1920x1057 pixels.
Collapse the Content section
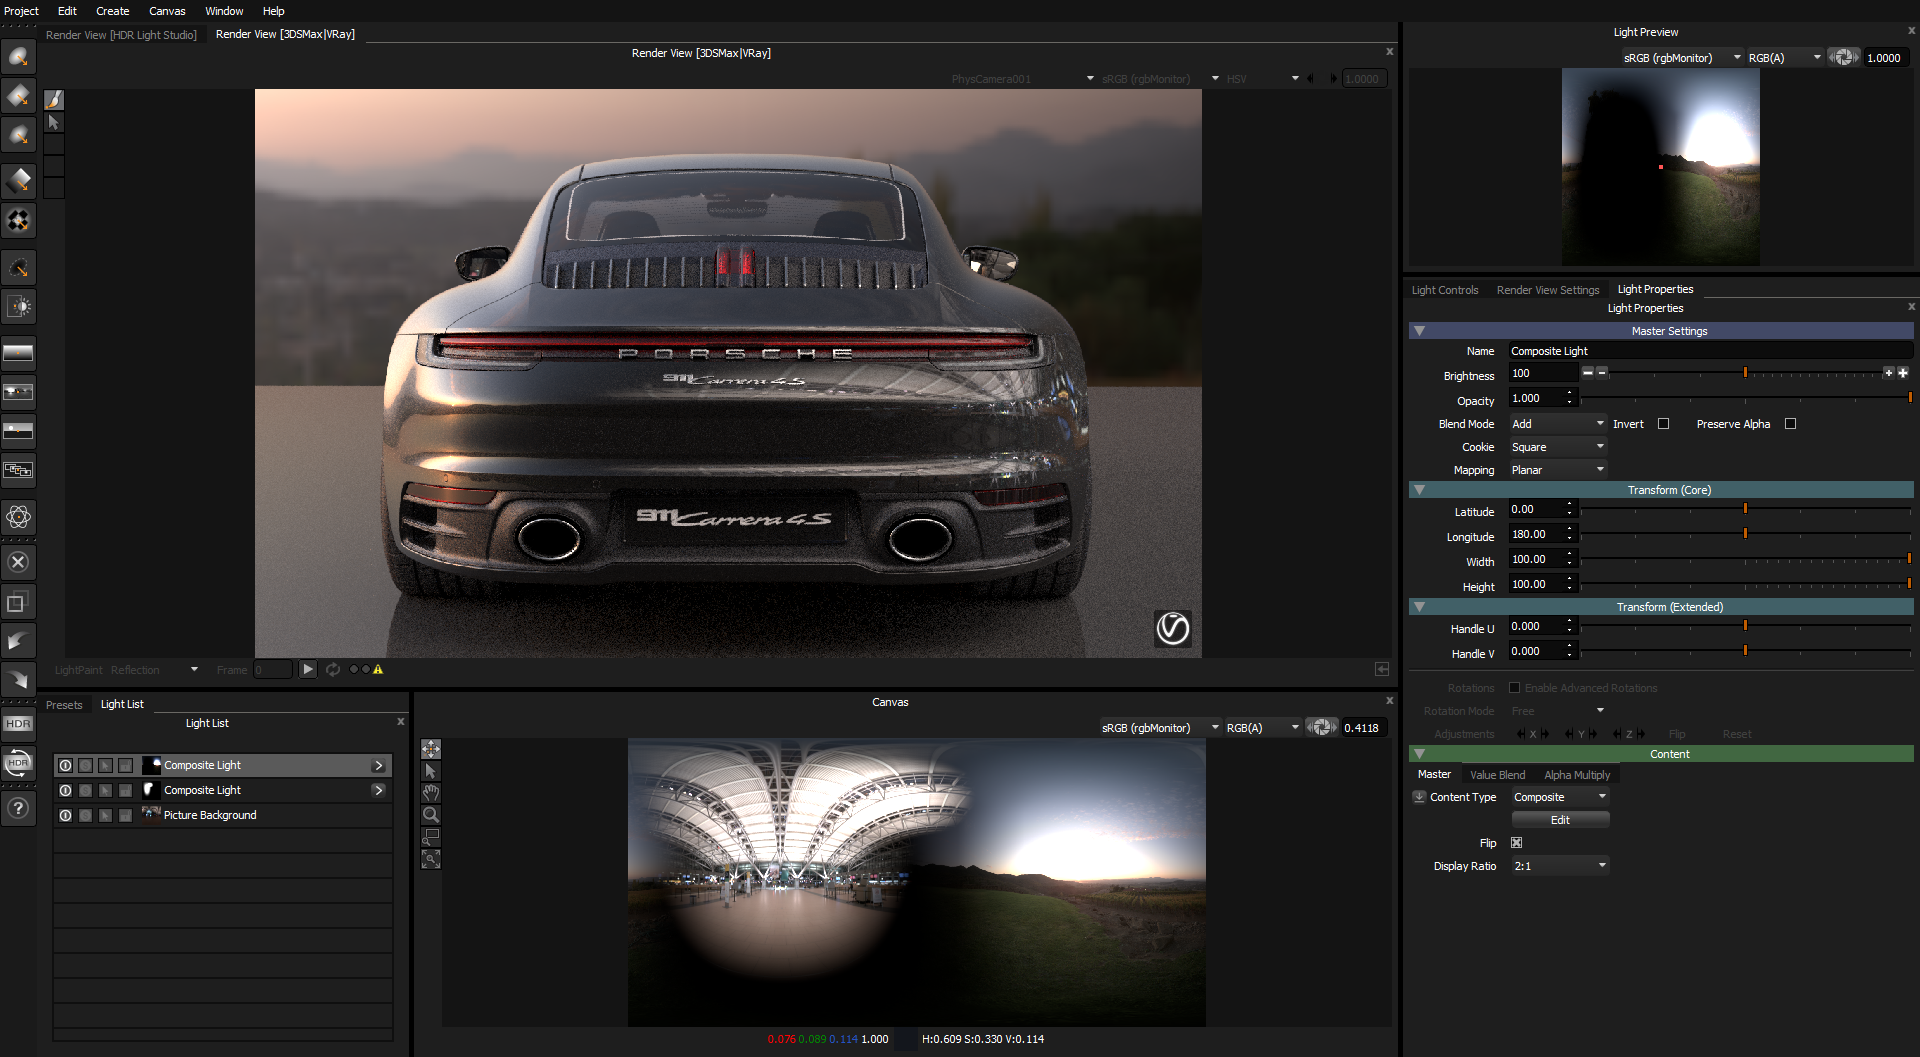(1419, 754)
